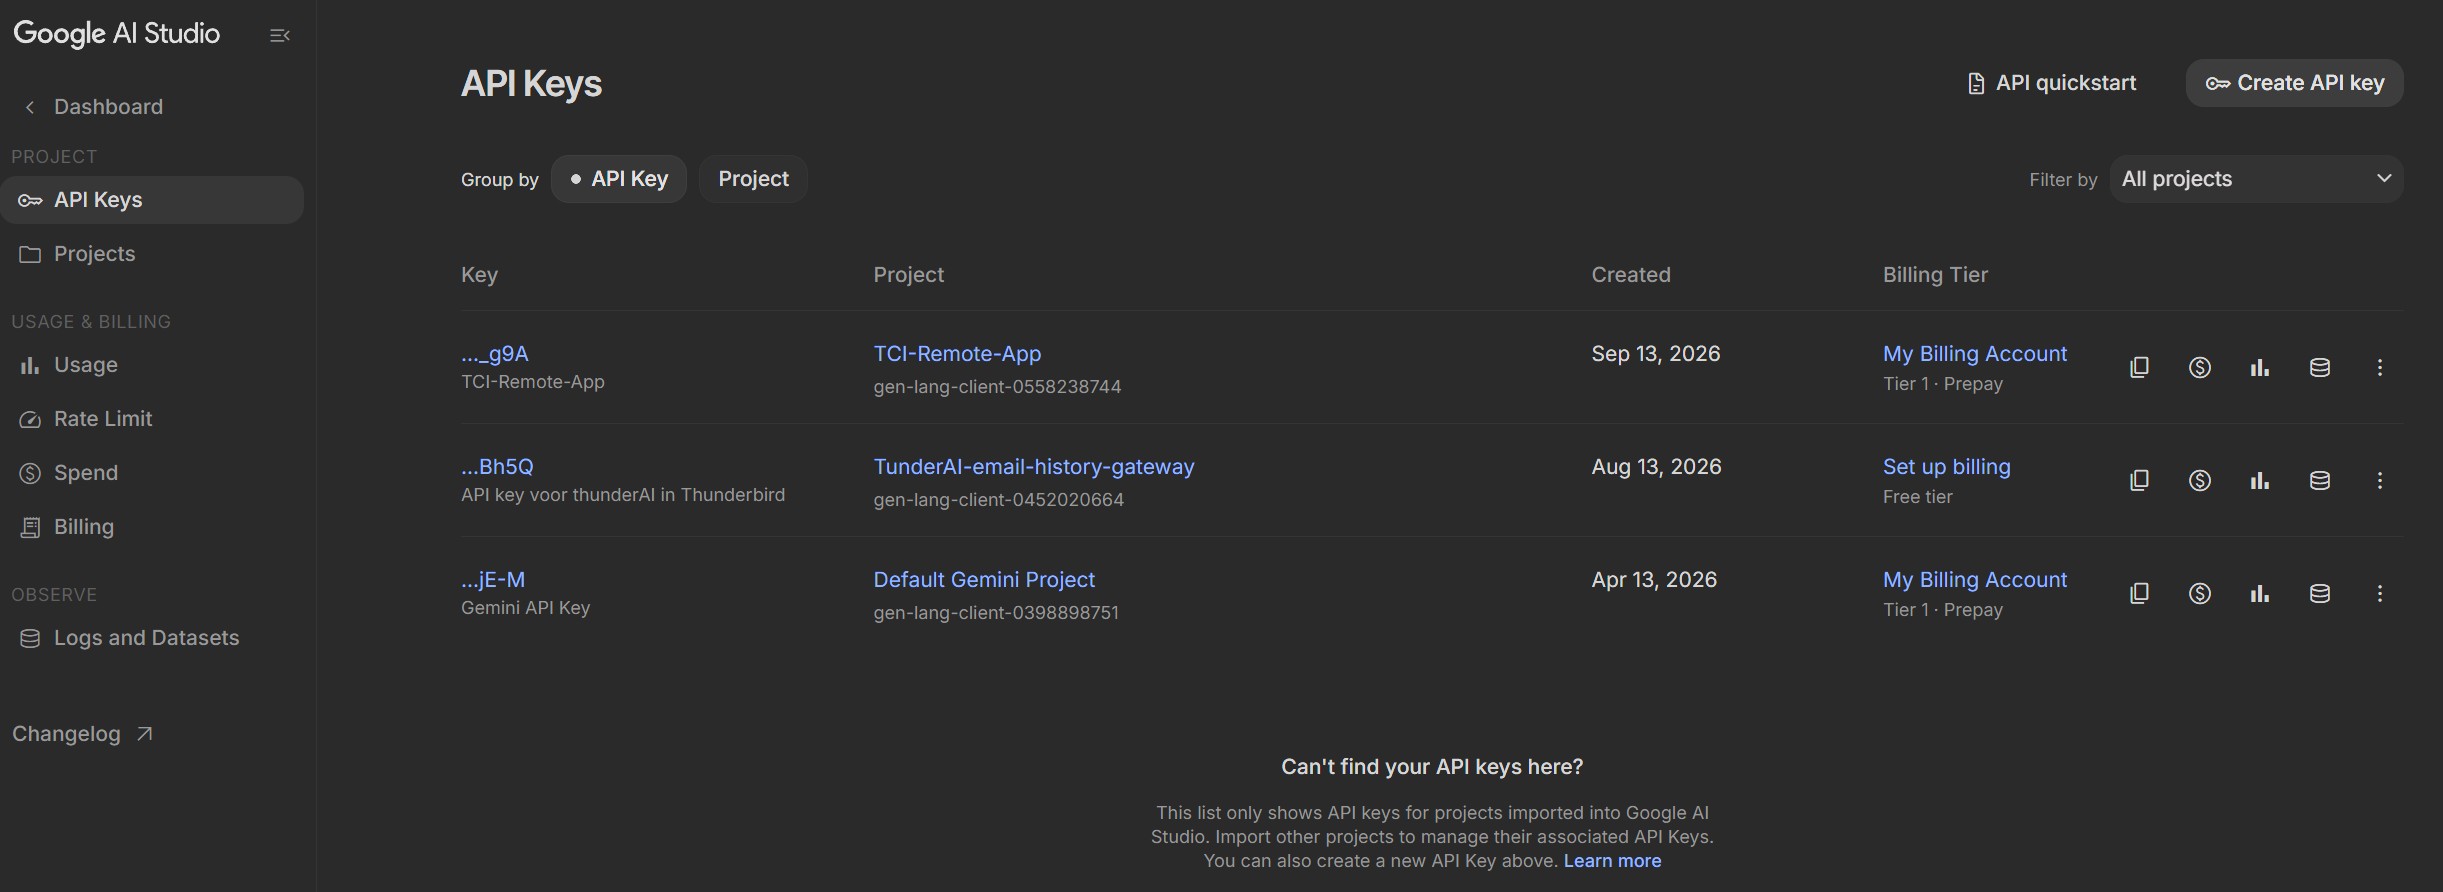Click the project ID gen-lang-client-0558238744
Viewport: 2443px width, 892px height.
coord(997,387)
